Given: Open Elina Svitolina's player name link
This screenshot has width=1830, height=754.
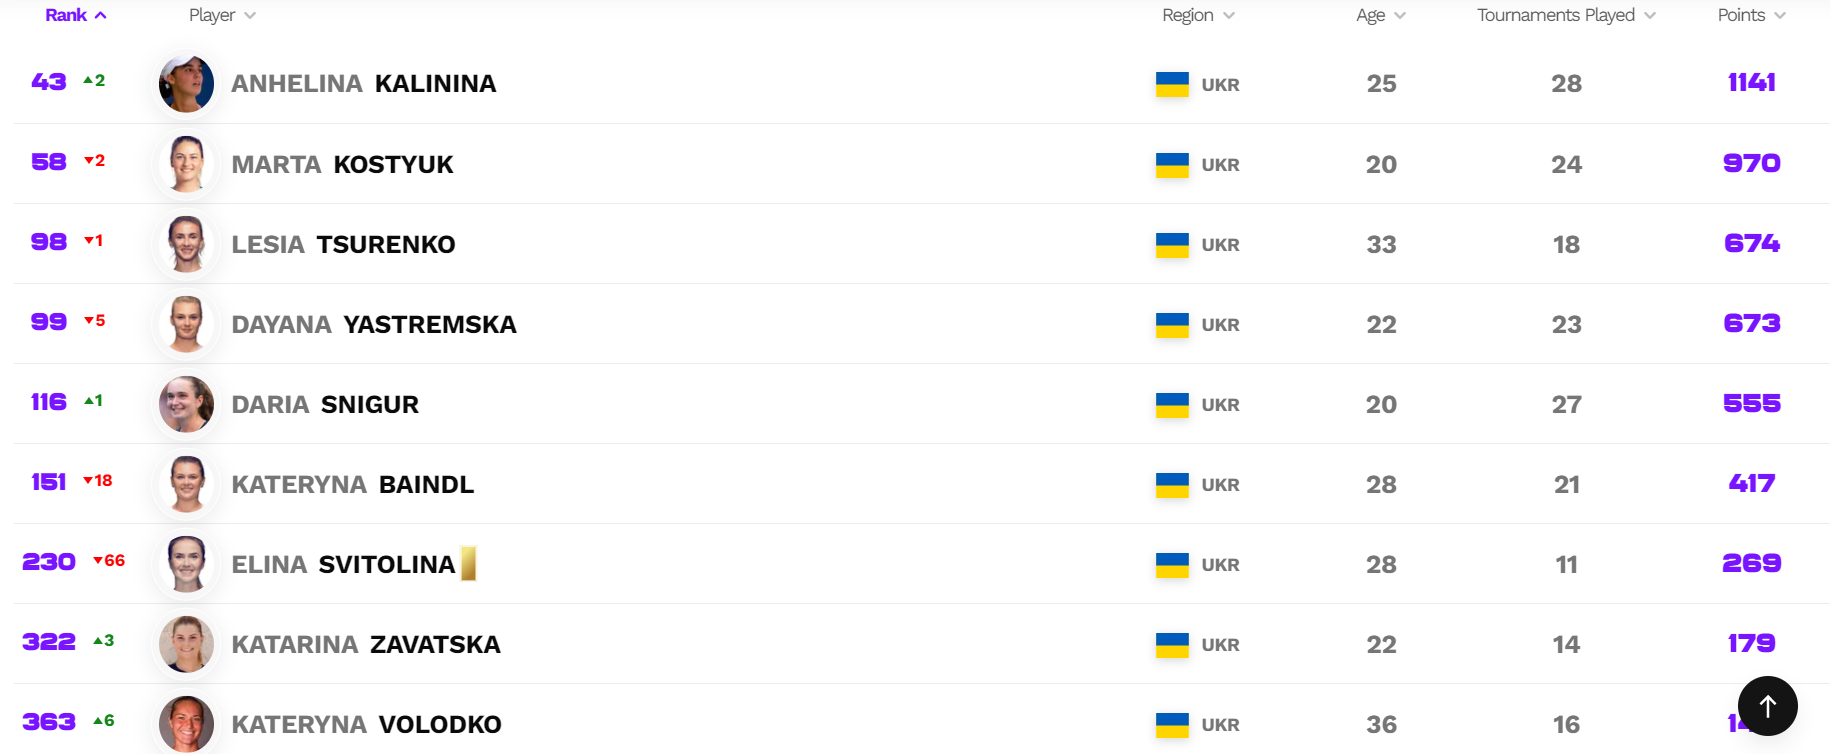Looking at the screenshot, I should 343,564.
